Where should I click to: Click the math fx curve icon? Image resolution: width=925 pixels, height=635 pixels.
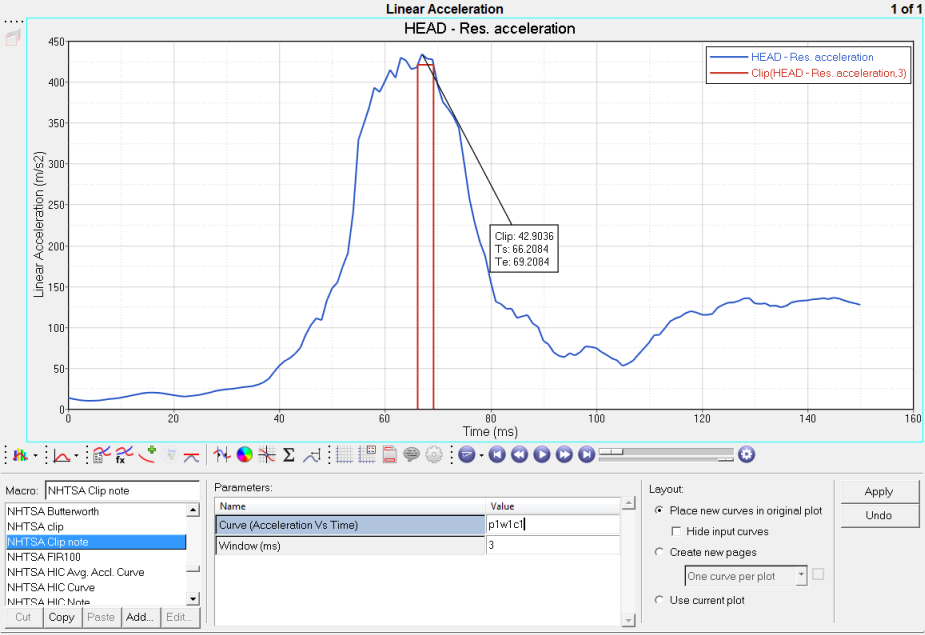click(124, 454)
